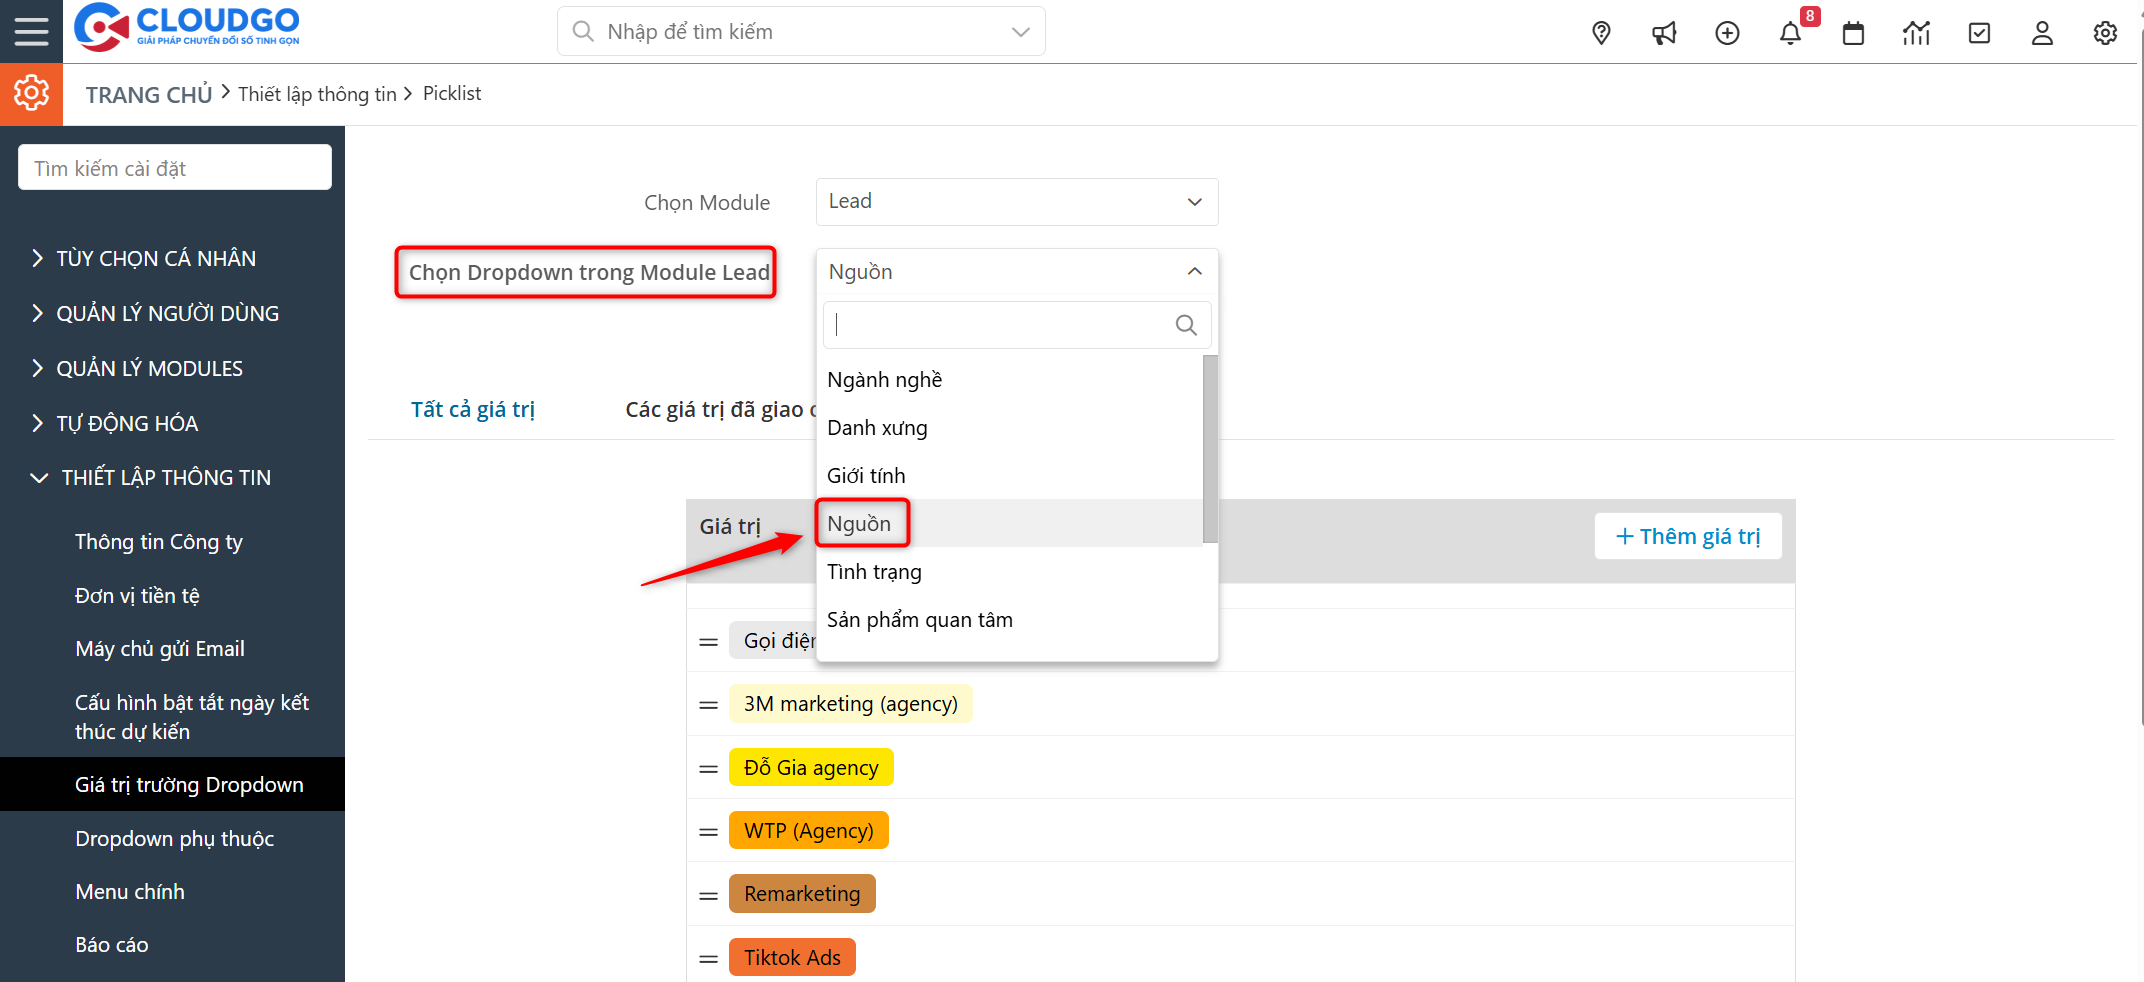Open the calendar icon
Screen dimensions: 2144x982
click(x=1853, y=33)
